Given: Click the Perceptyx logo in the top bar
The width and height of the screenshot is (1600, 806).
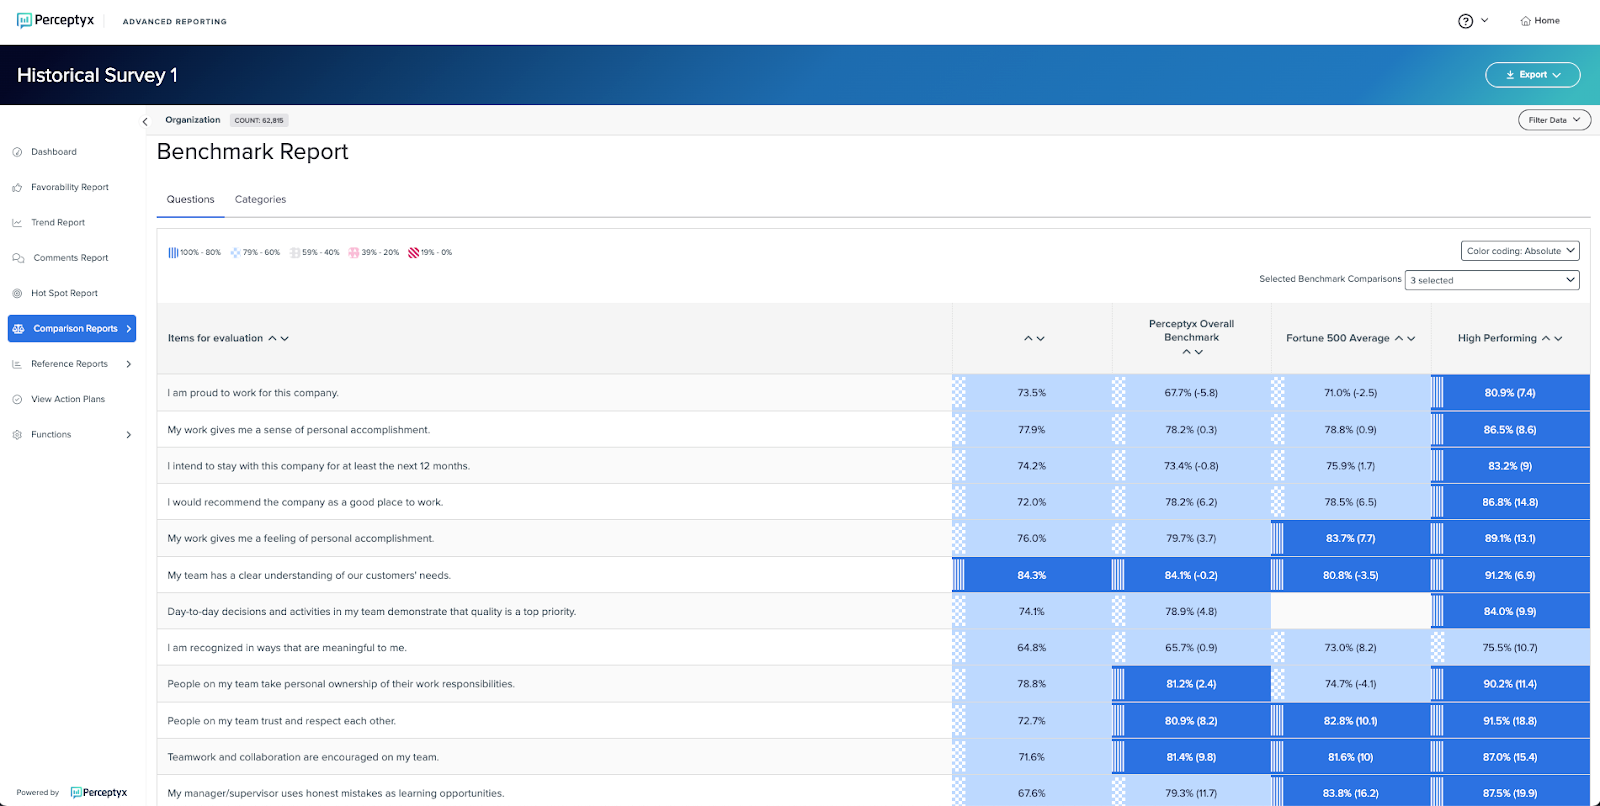Looking at the screenshot, I should click(x=55, y=20).
